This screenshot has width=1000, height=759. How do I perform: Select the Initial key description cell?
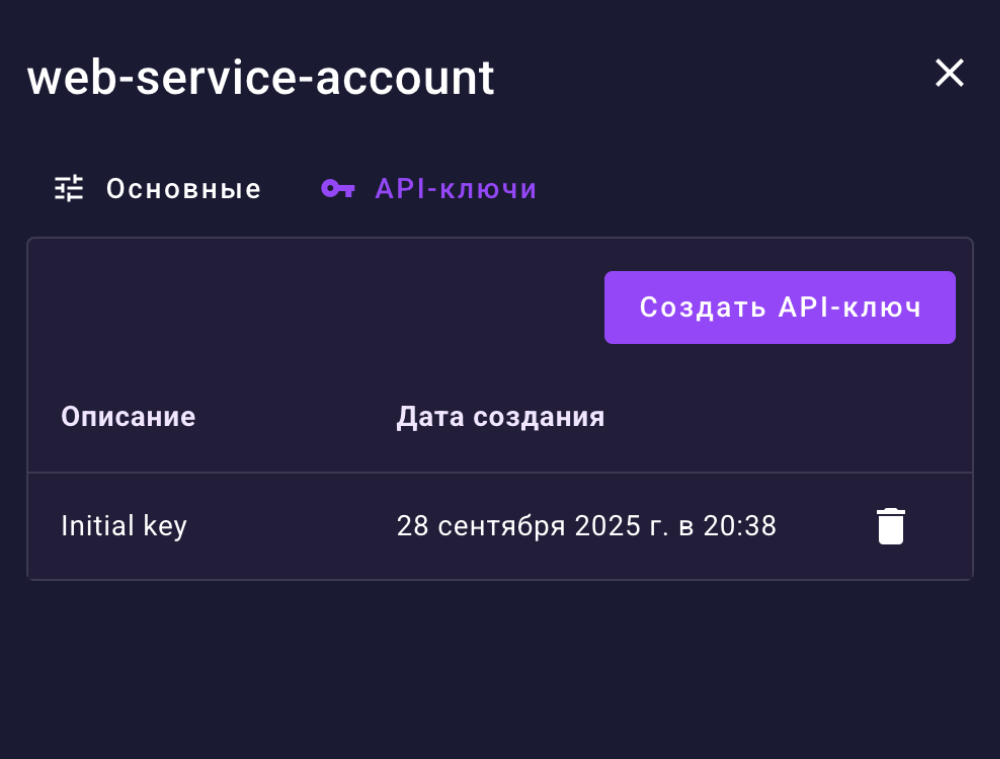click(124, 526)
